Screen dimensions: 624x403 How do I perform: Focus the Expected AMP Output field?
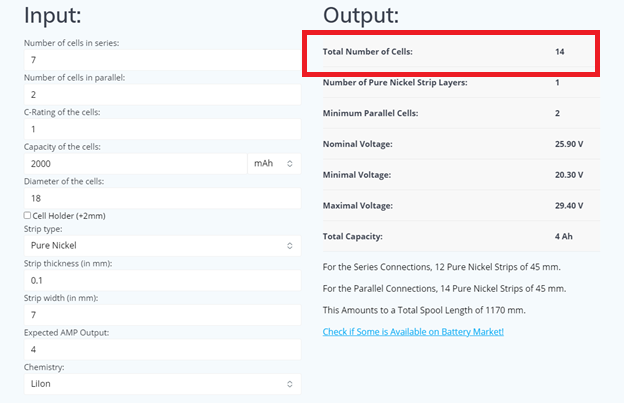pyautogui.click(x=162, y=350)
